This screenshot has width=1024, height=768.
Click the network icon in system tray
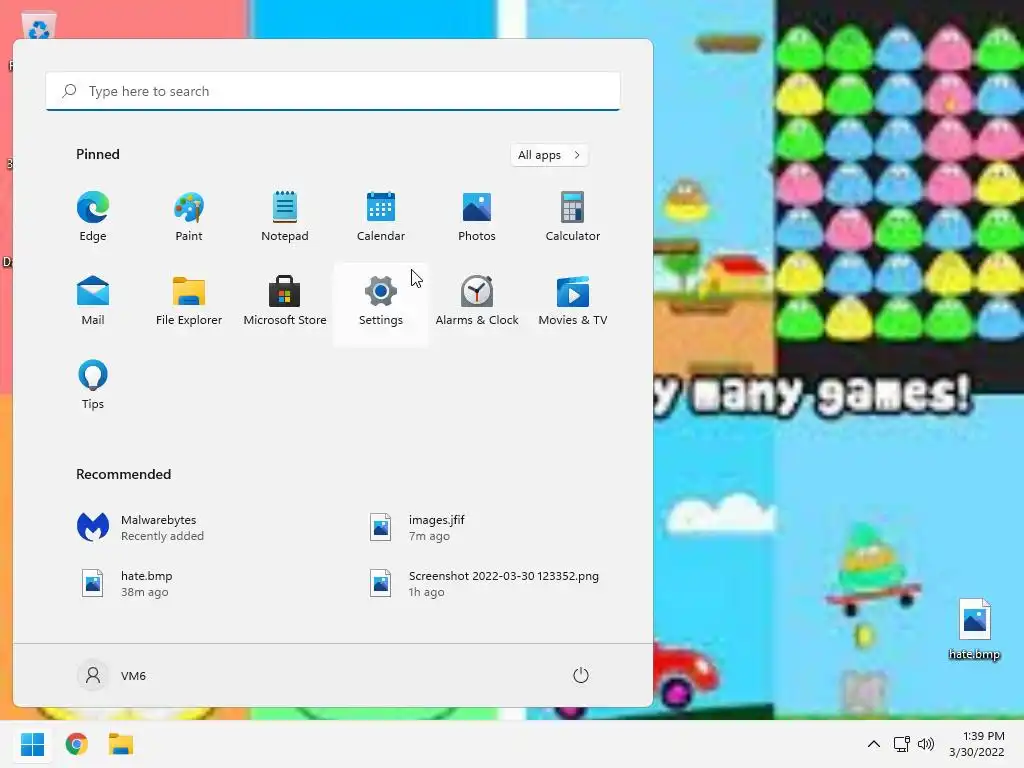click(x=902, y=744)
